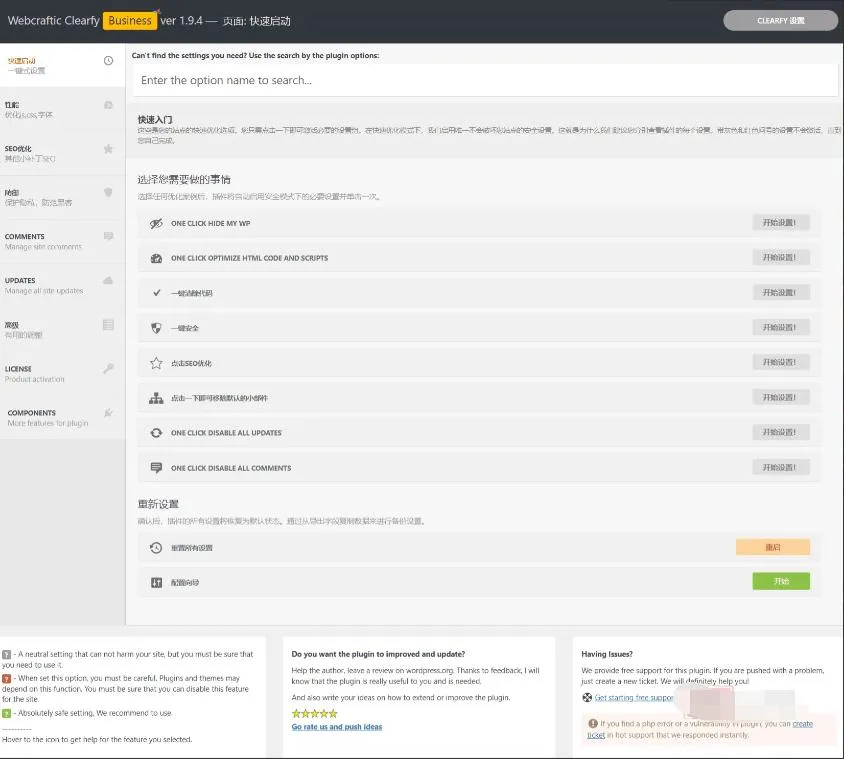Click the Having Issues? heading
Image resolution: width=844 pixels, height=759 pixels.
607,654
